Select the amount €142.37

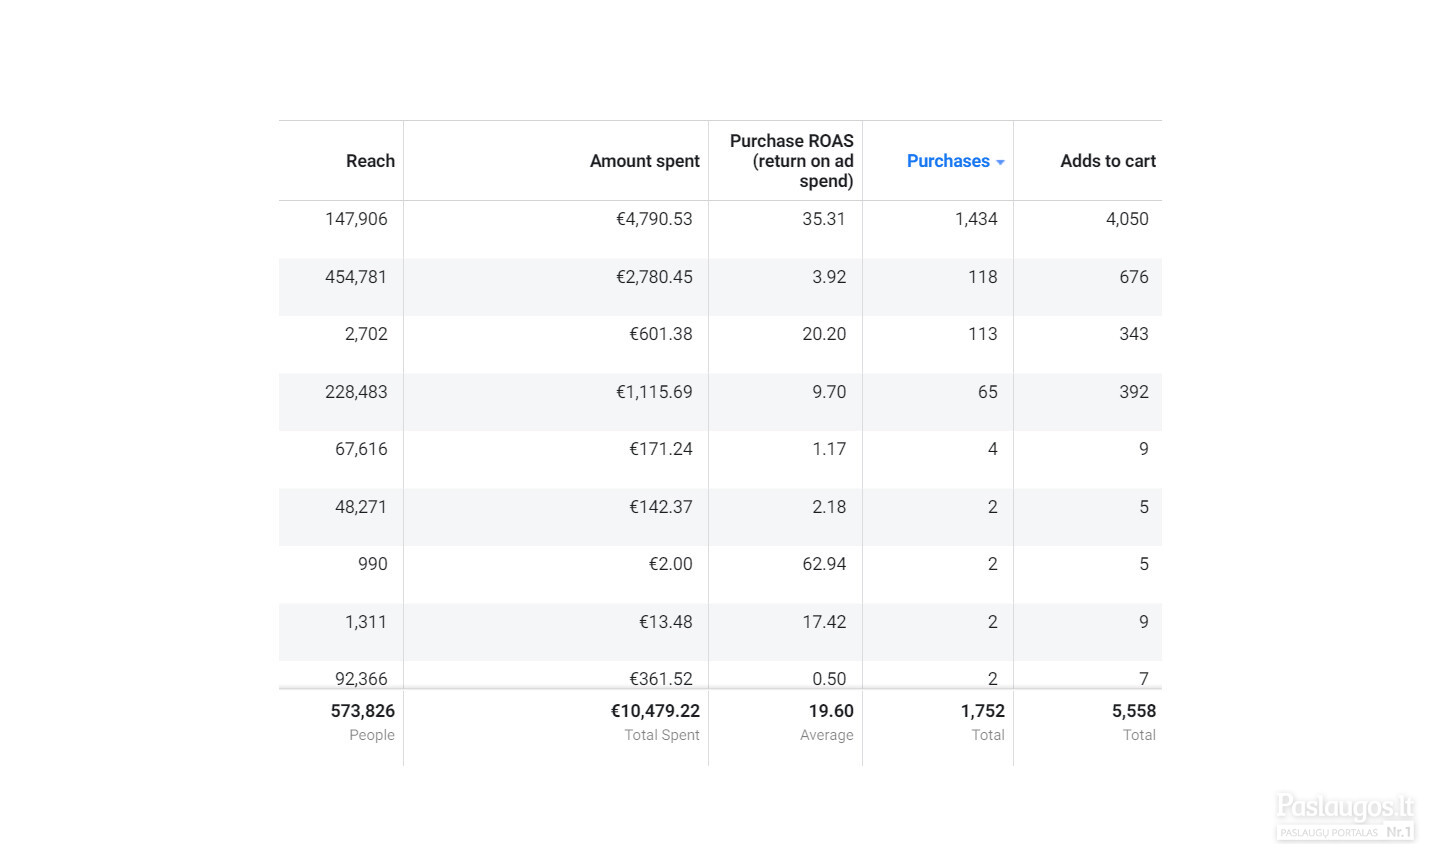point(661,507)
